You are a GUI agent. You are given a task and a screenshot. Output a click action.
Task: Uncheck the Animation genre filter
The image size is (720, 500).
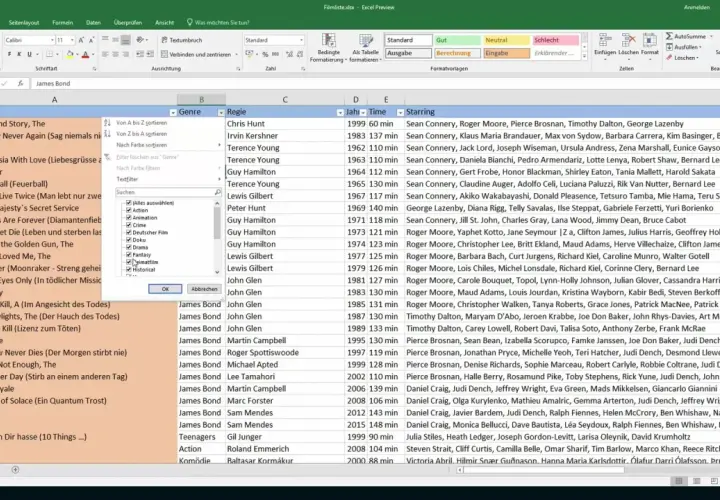pyautogui.click(x=129, y=218)
